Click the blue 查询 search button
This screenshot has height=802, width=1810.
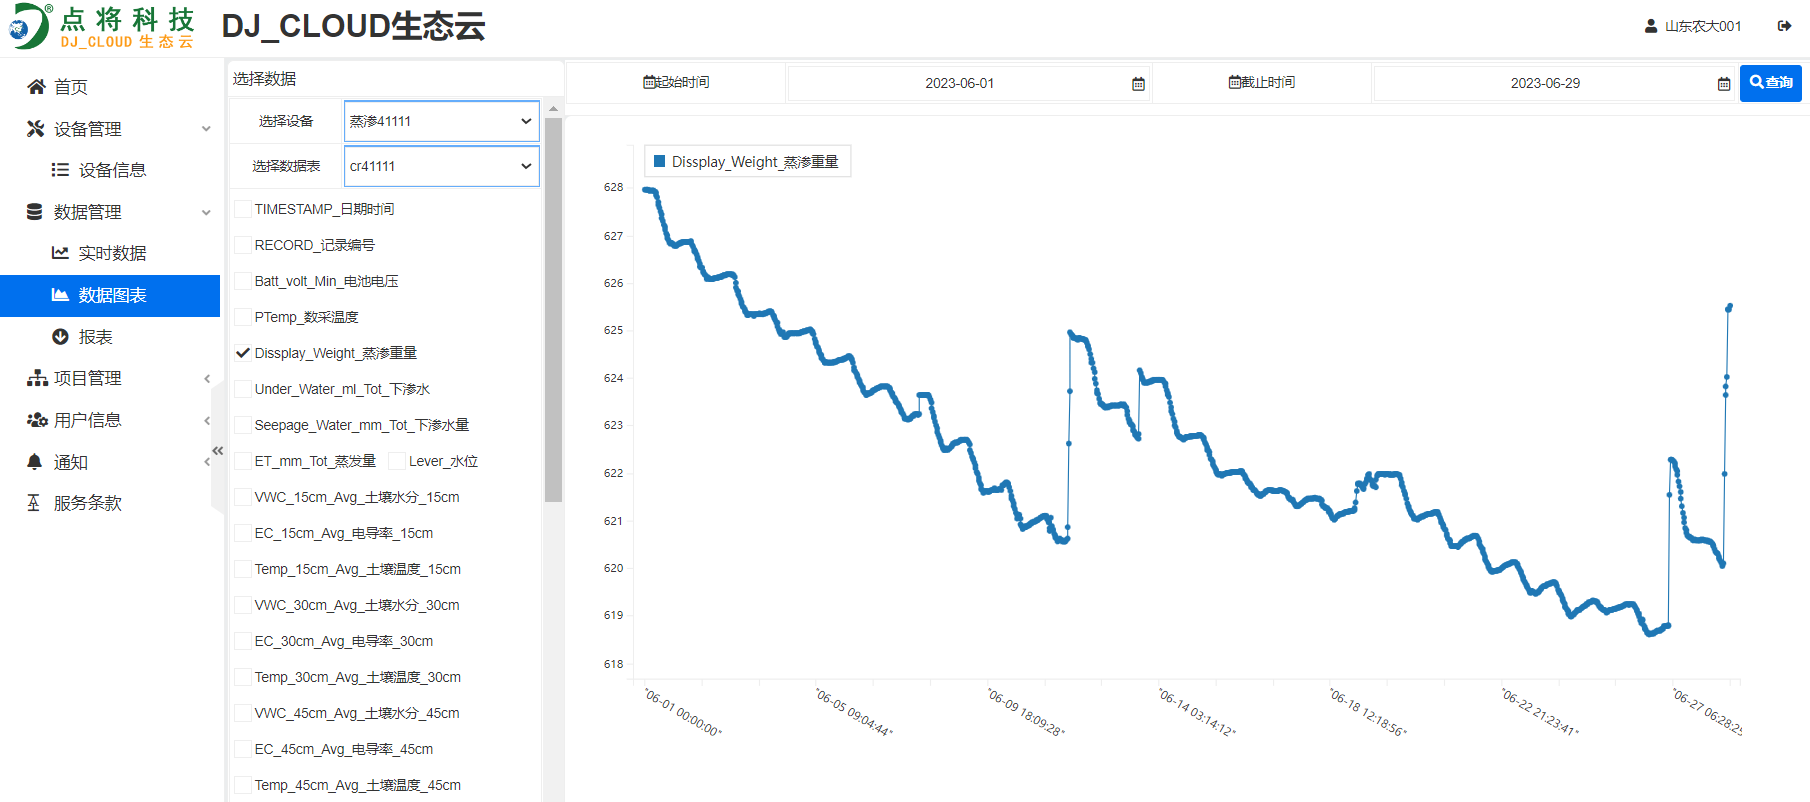point(1770,83)
